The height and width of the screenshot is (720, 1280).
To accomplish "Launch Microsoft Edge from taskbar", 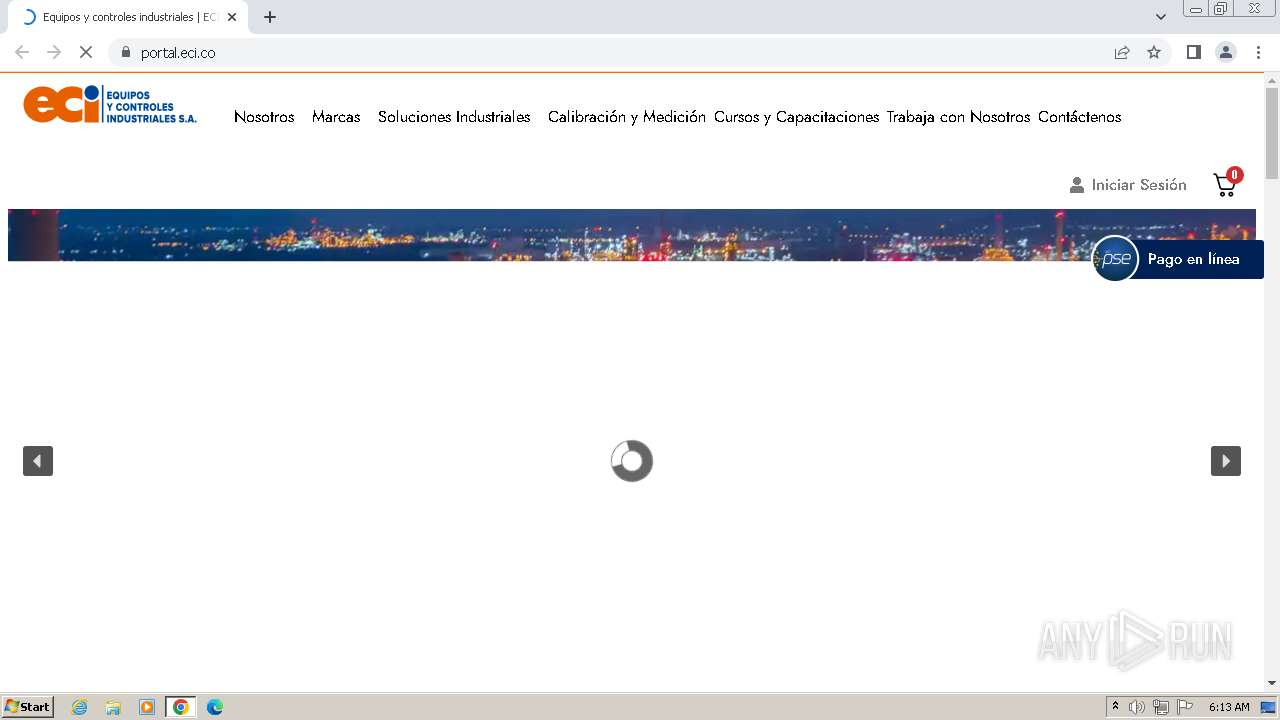I will (x=214, y=707).
